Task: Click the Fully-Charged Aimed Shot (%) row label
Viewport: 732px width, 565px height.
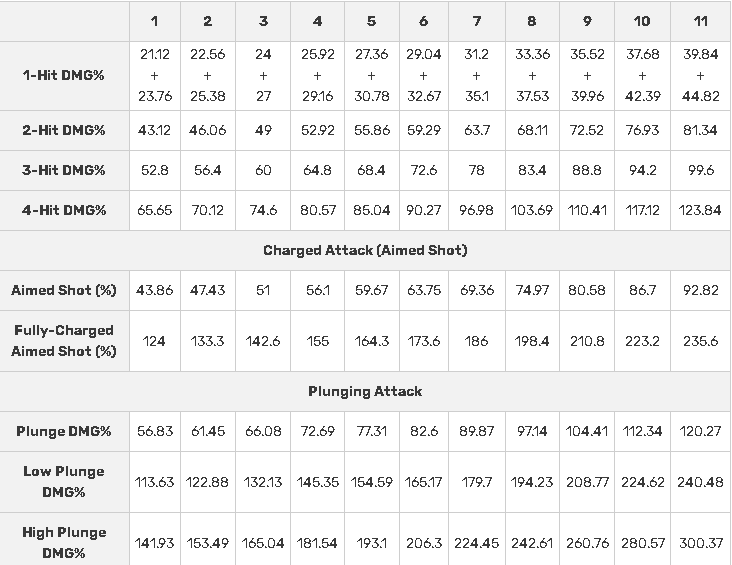Action: point(64,341)
